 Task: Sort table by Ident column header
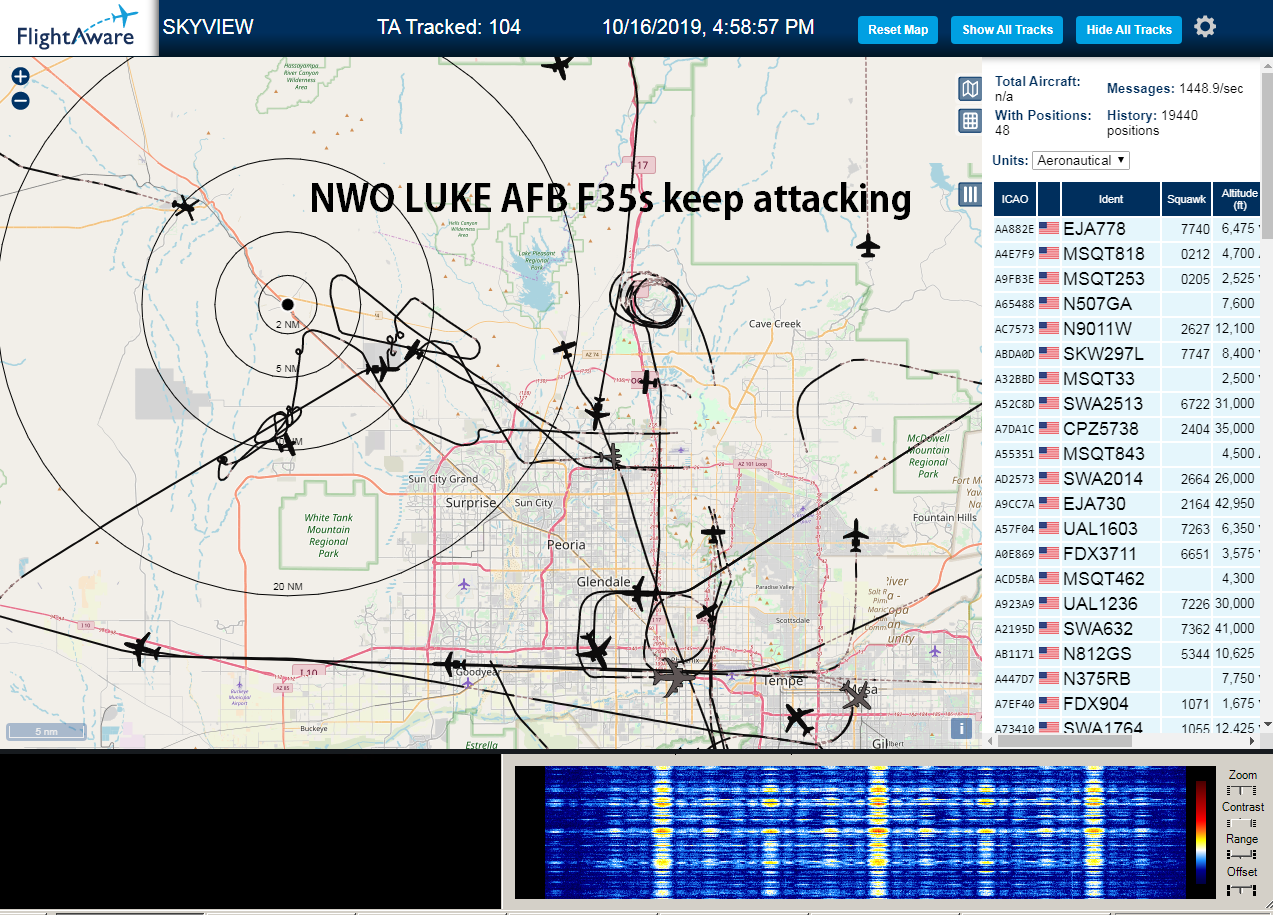tap(1110, 199)
